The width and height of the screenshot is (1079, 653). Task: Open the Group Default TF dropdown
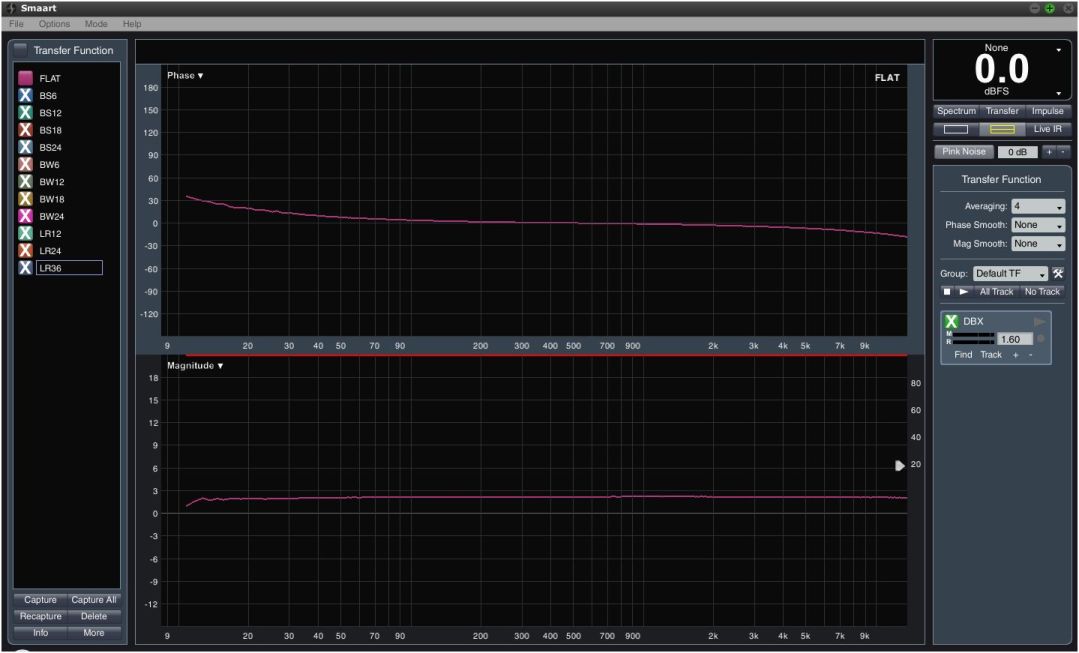pyautogui.click(x=1010, y=274)
